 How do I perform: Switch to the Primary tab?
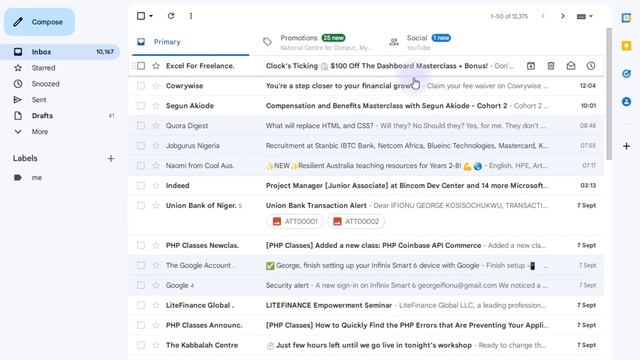191,42
